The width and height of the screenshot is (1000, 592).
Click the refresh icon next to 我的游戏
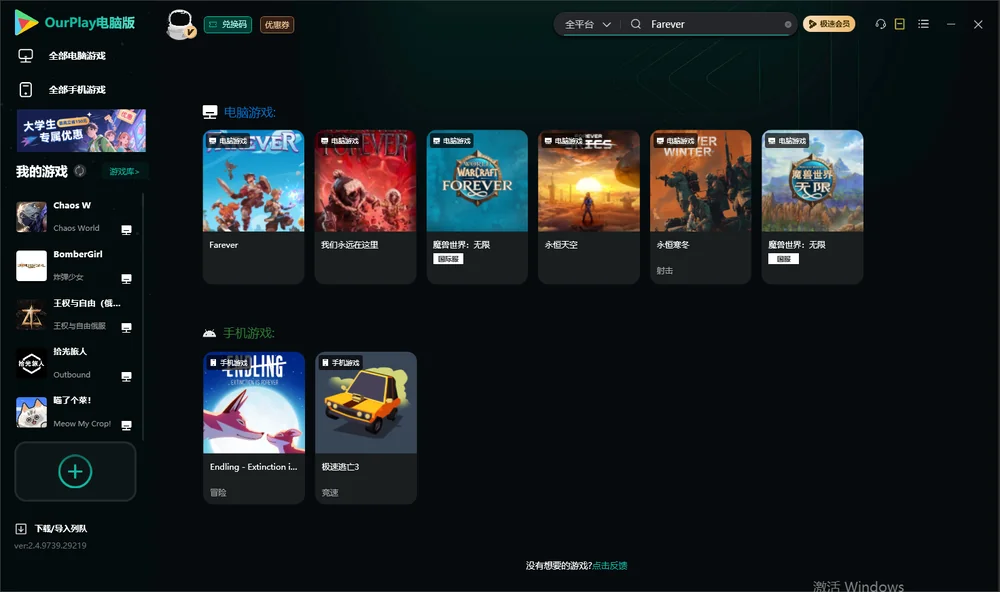tap(80, 171)
